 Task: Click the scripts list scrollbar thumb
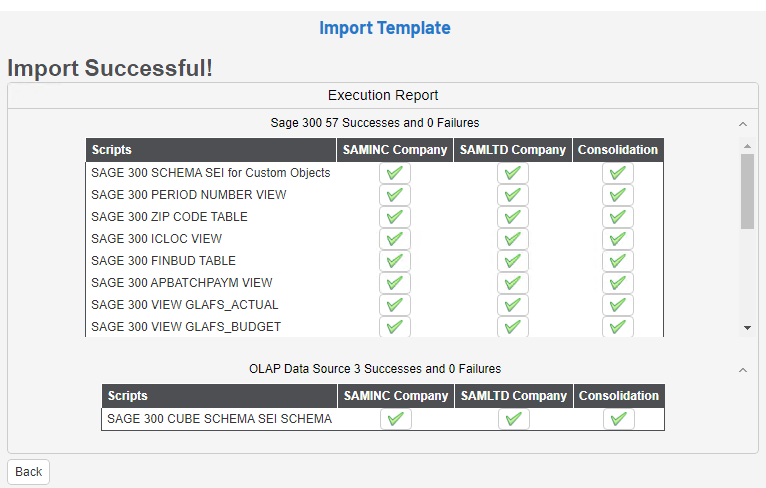point(747,190)
